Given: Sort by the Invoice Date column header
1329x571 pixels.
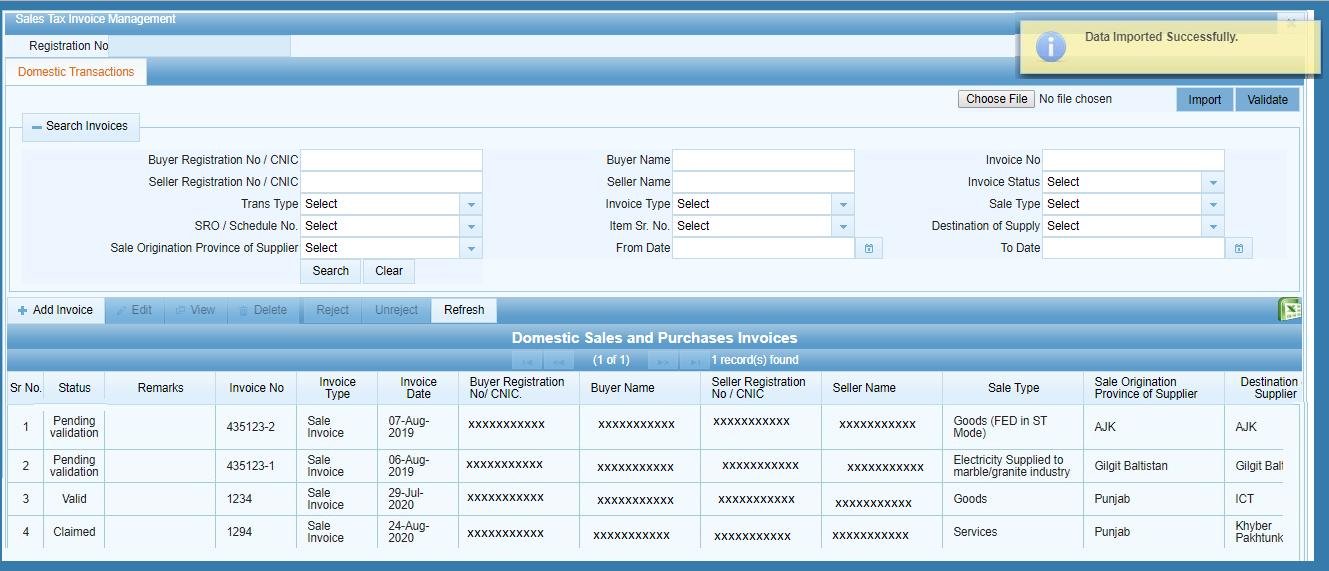Looking at the screenshot, I should pyautogui.click(x=418, y=388).
